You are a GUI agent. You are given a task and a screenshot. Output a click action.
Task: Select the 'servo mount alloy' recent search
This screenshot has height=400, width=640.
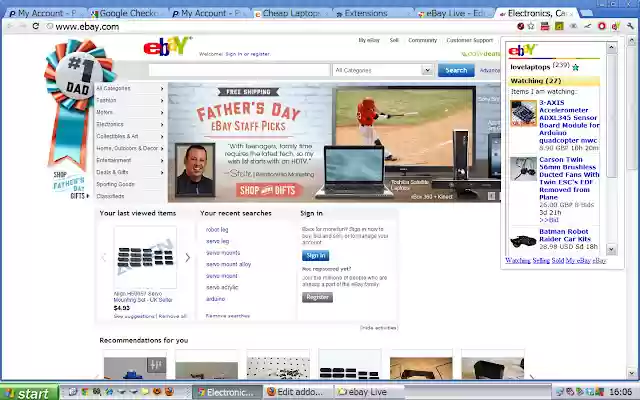229,264
